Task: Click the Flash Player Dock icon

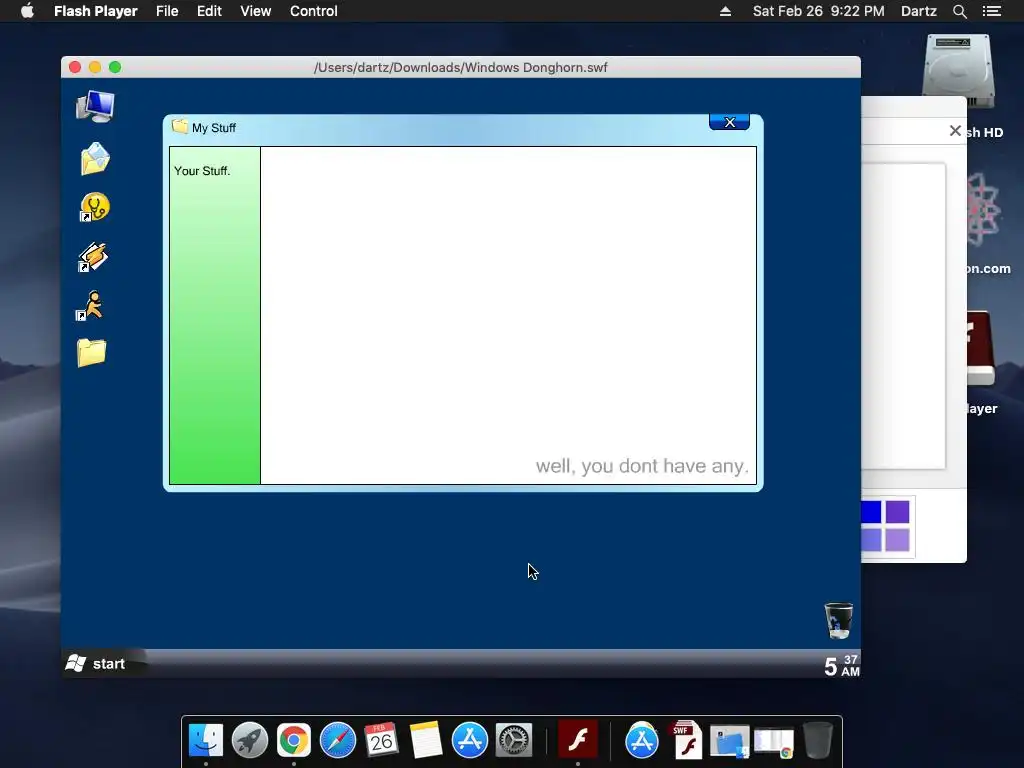Action: [578, 741]
